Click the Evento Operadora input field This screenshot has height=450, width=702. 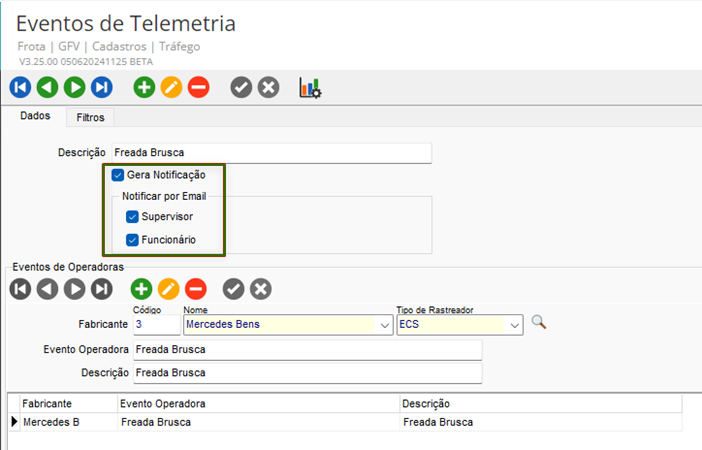307,350
